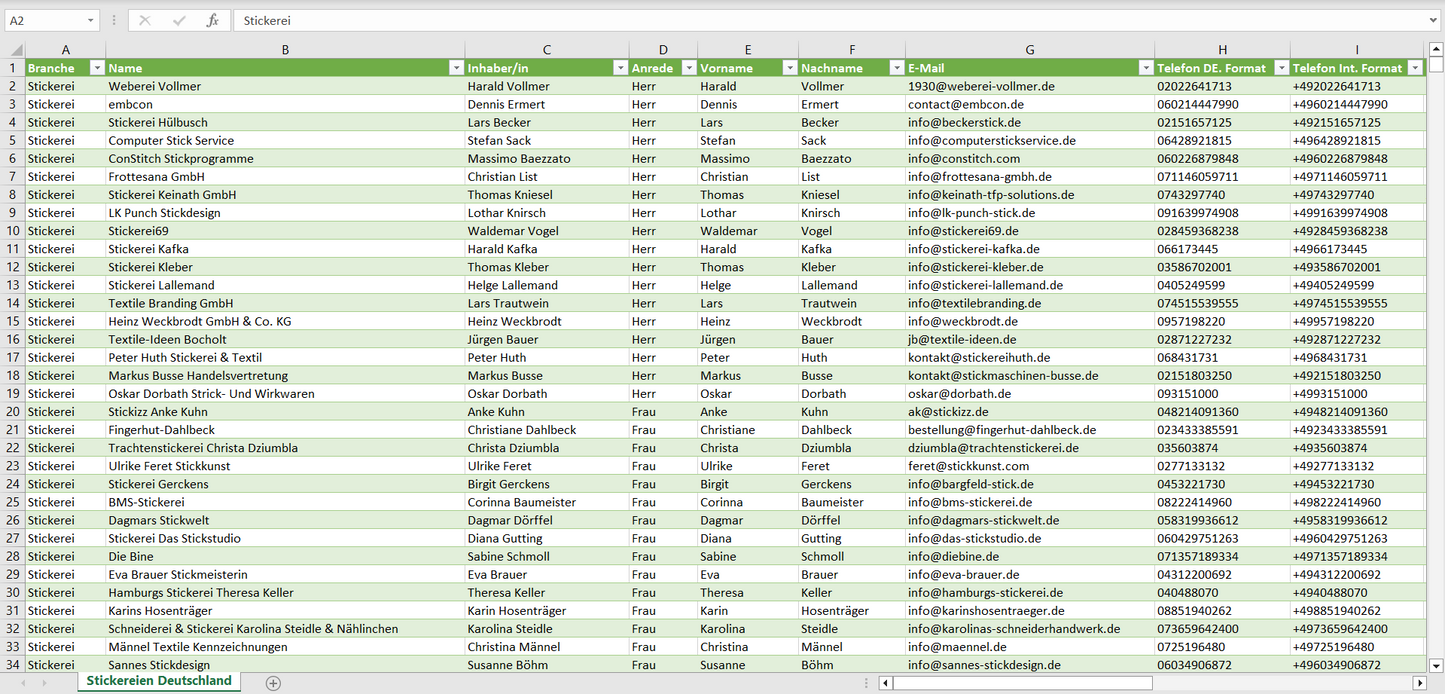Click in the formula bar text field
1445x694 pixels.
pyautogui.click(x=800, y=20)
